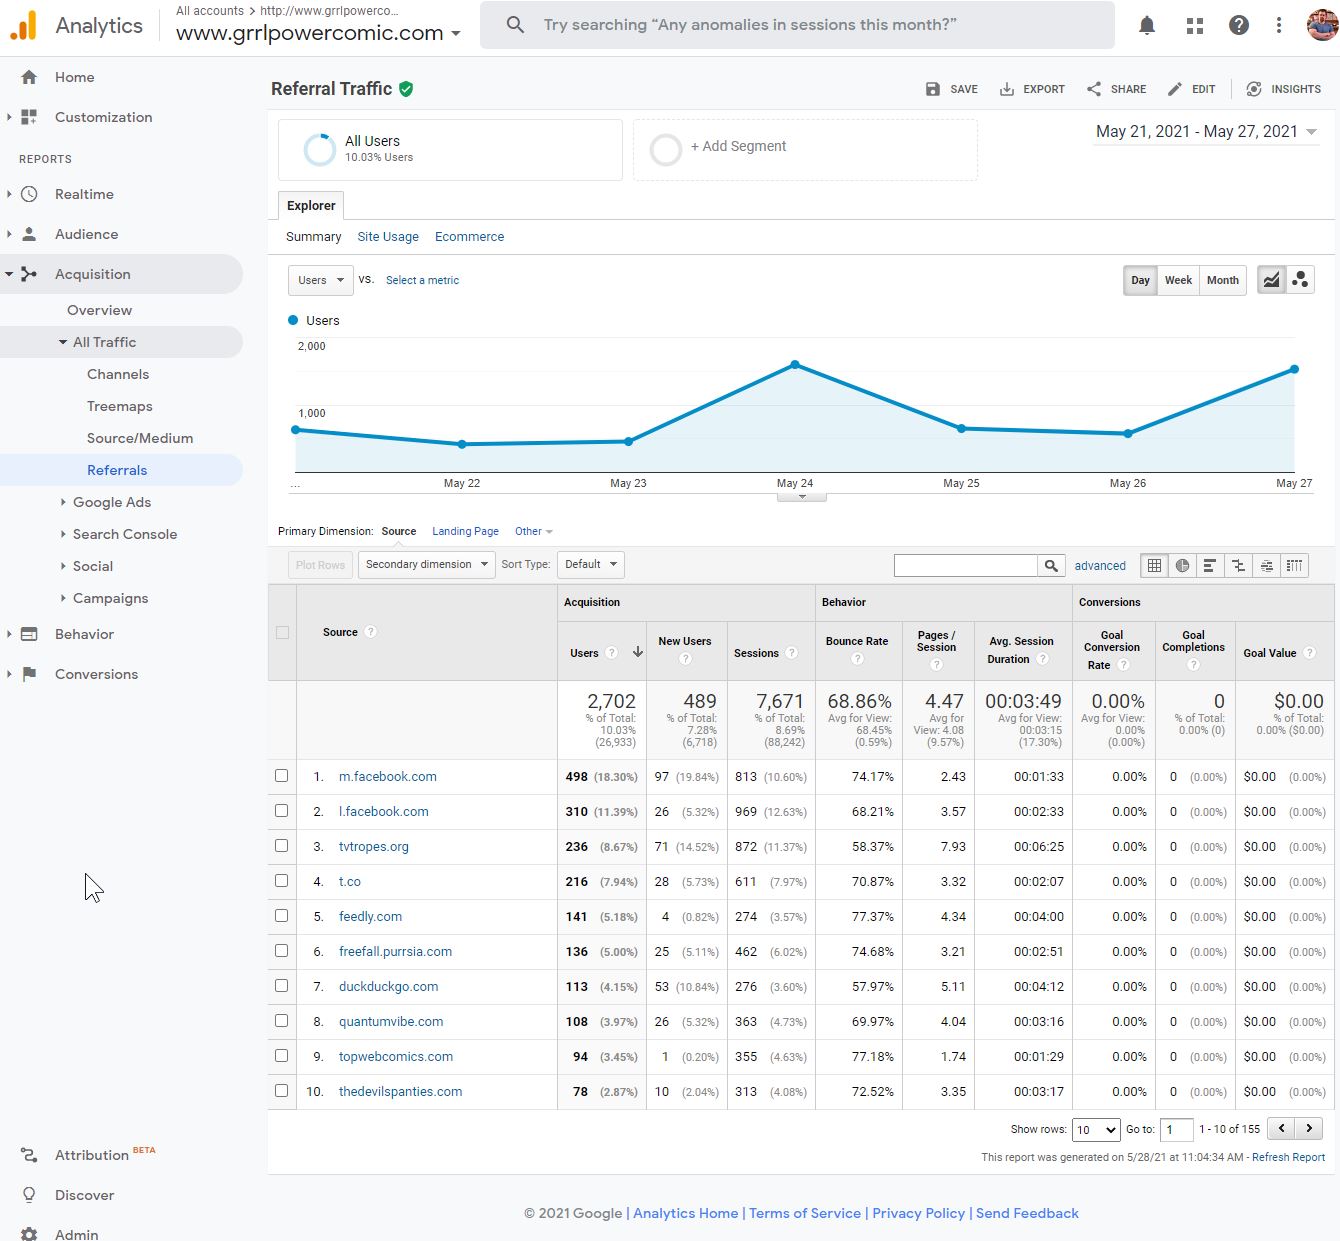Check the tvtropes.org row checkbox

(x=281, y=846)
